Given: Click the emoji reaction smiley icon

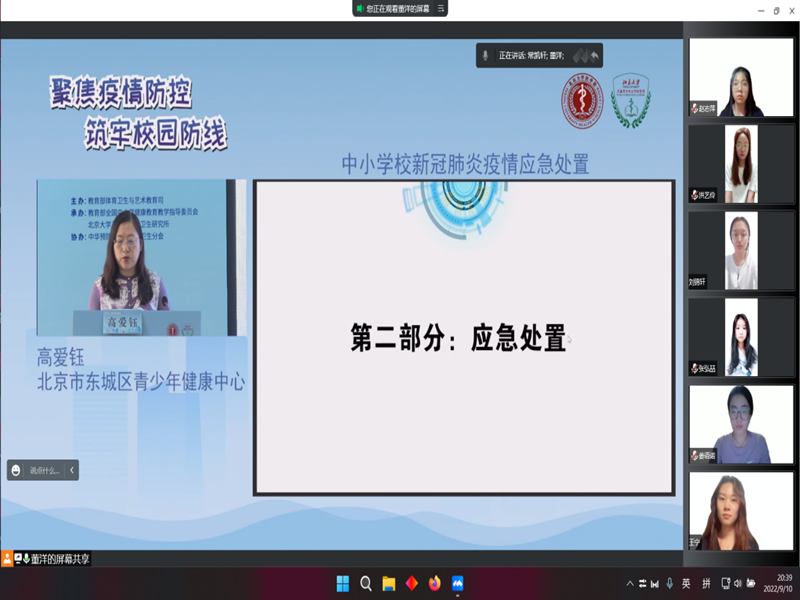Looking at the screenshot, I should pyautogui.click(x=16, y=470).
